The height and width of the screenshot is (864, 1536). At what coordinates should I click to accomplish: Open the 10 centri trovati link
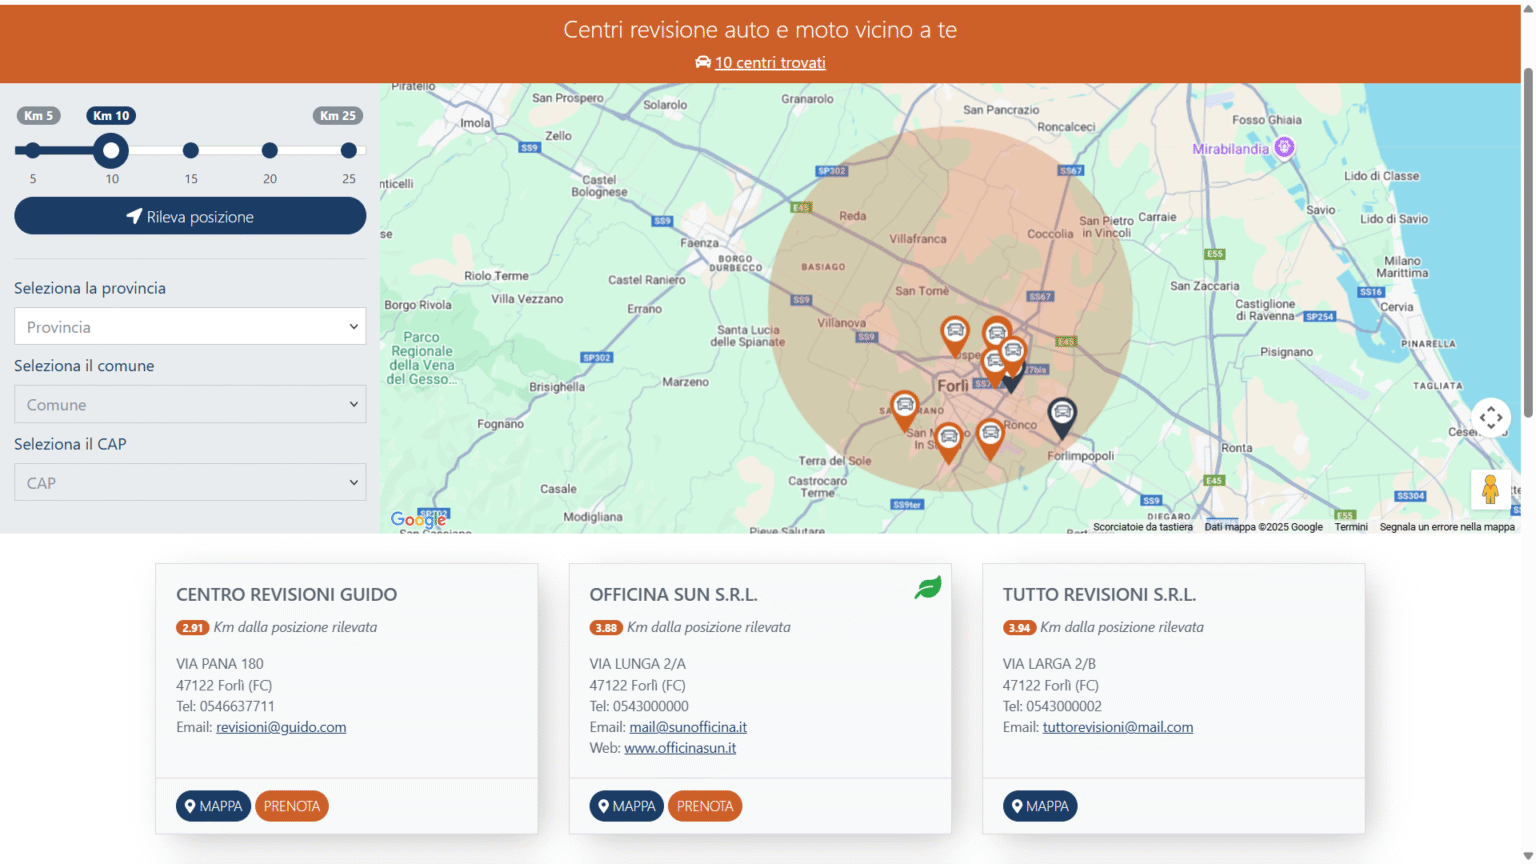pos(769,63)
